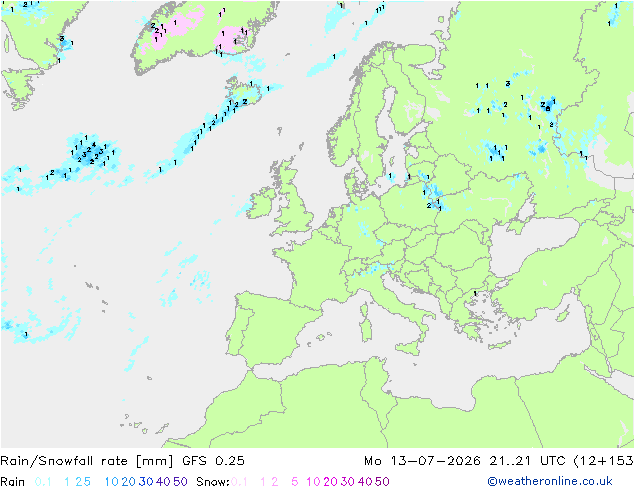This screenshot has height=490, width=634.
Task: Click the 'Rain/Snowfall rate [mm] GFS 0.25' title
Action: tap(123, 461)
